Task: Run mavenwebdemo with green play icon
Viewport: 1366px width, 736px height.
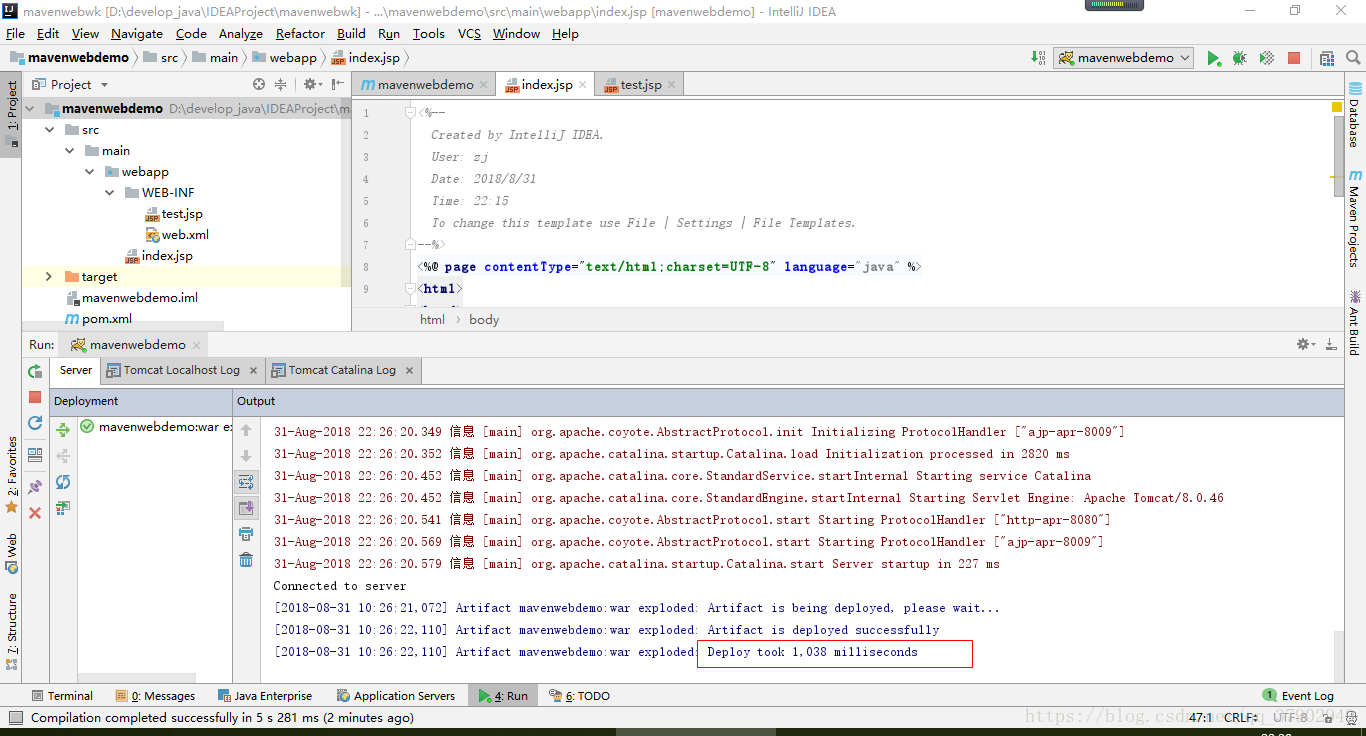Action: coord(1213,58)
